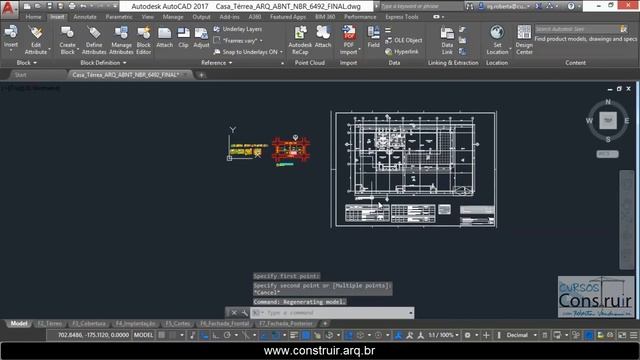Insert a Field
640x360 pixels.
(373, 37)
